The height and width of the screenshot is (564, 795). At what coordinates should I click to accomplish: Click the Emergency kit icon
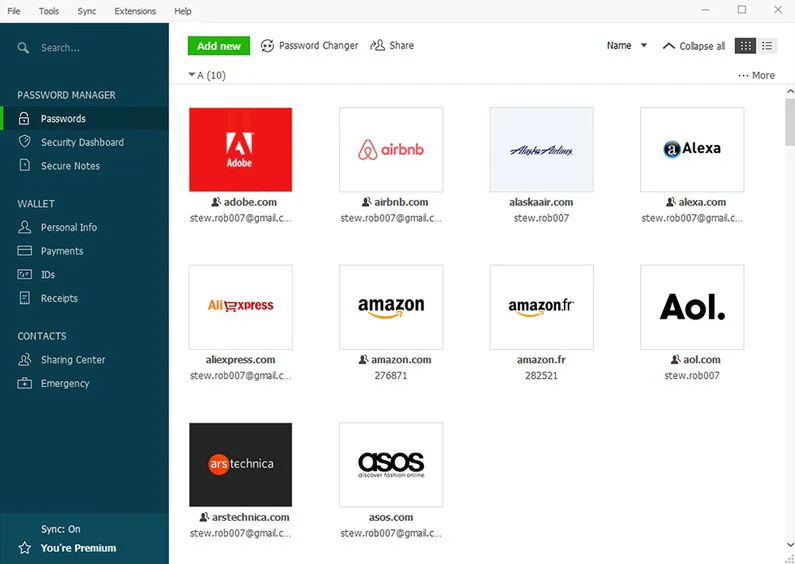coord(24,383)
